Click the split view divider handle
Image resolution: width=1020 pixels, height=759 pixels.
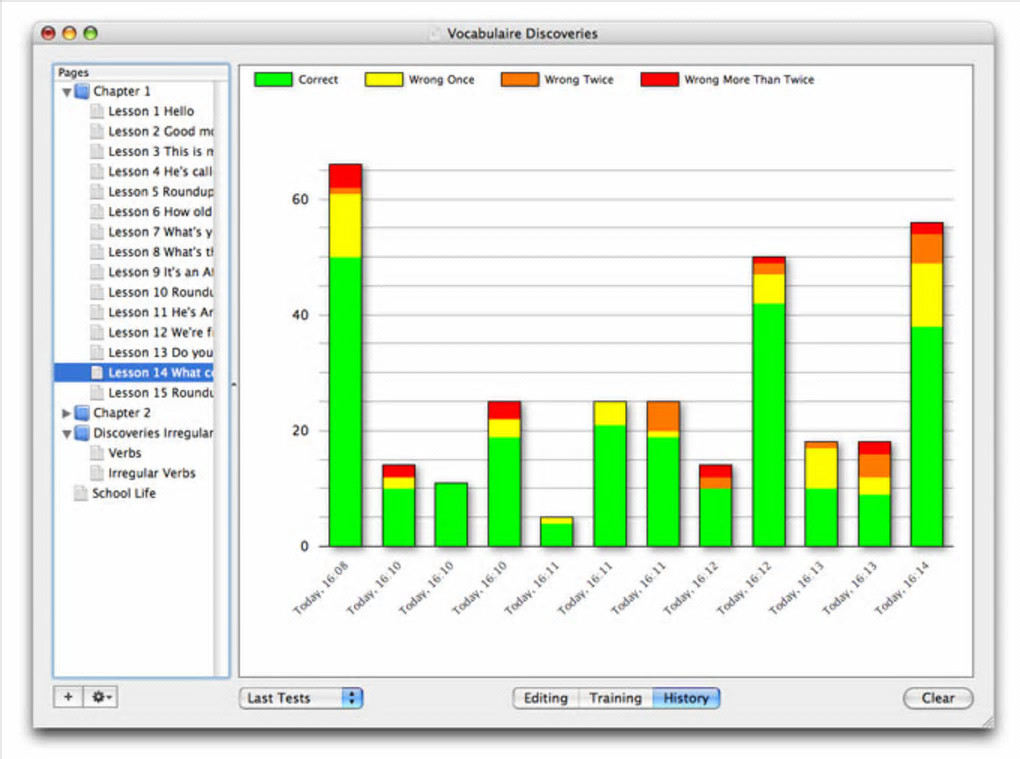(234, 385)
